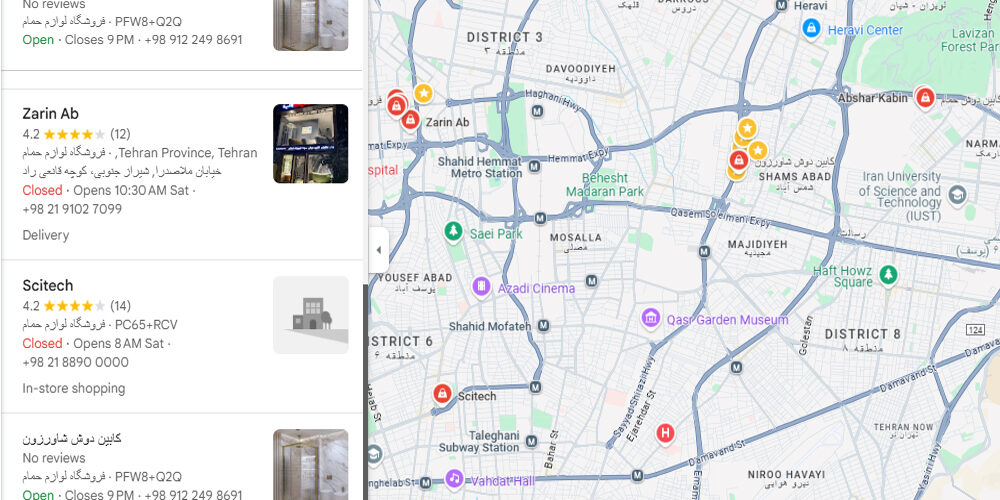Open the Zarin Ab listing title

(x=50, y=114)
